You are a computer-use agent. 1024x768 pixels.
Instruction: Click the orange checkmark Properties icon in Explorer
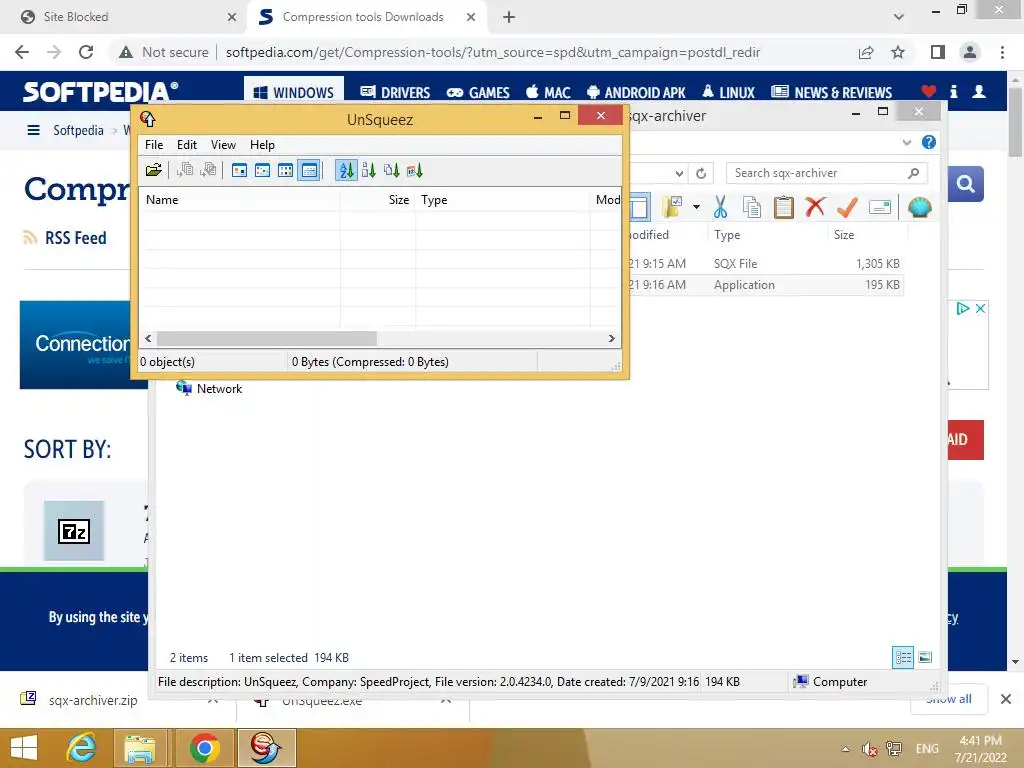[x=847, y=207]
